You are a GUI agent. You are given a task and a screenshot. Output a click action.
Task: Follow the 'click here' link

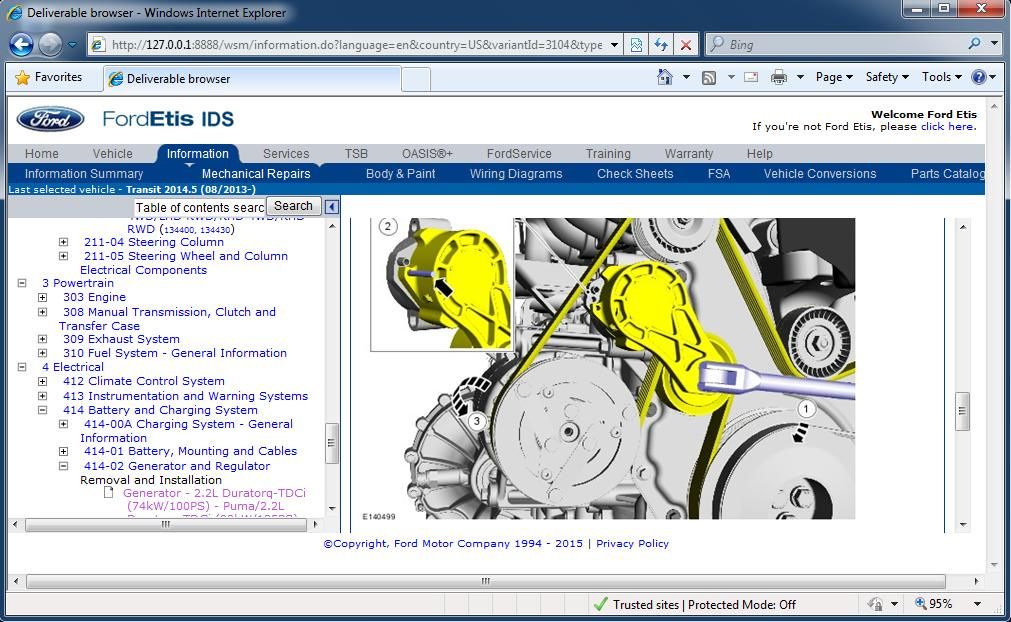click(947, 126)
